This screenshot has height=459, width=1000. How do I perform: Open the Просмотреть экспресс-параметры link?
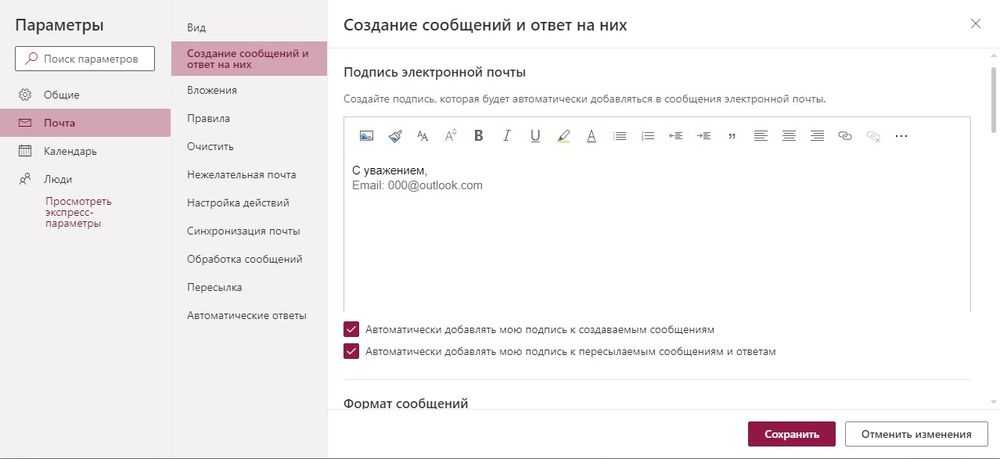tap(79, 212)
